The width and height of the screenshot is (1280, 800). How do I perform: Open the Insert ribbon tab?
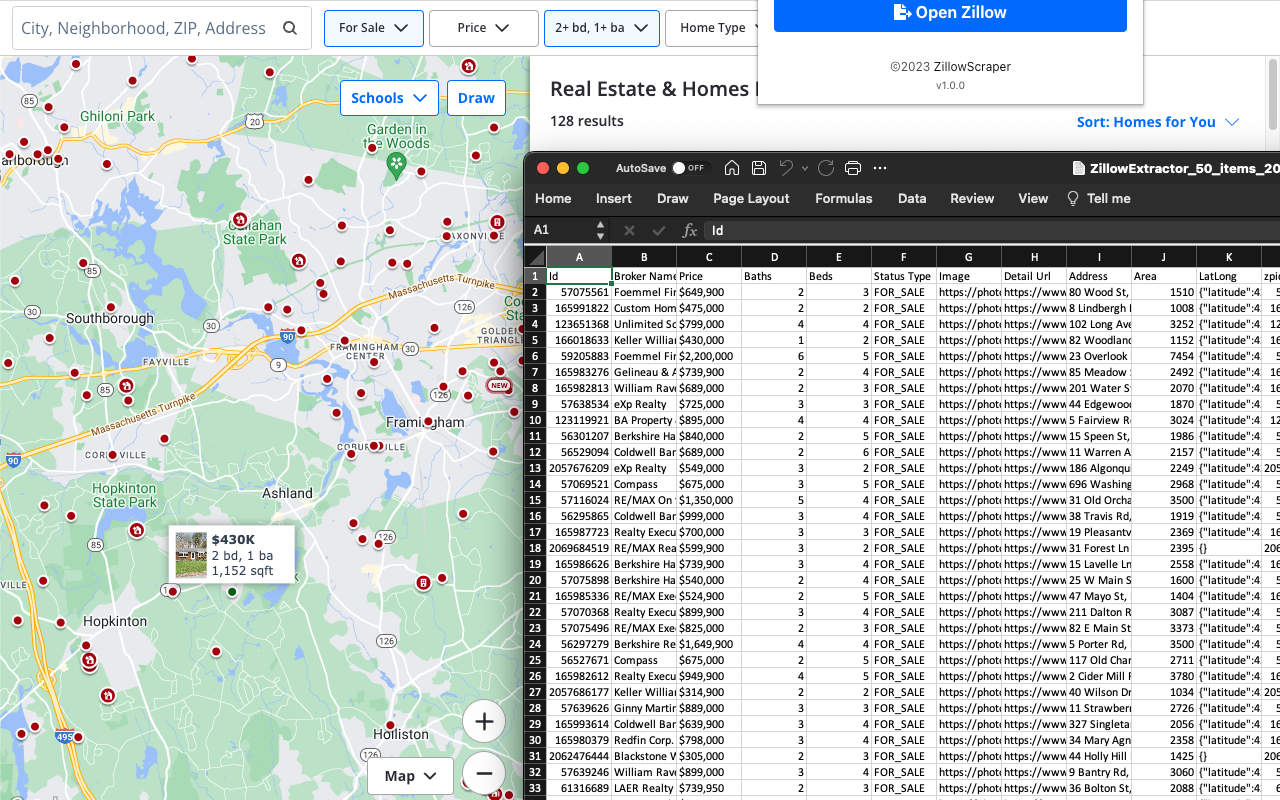click(614, 198)
